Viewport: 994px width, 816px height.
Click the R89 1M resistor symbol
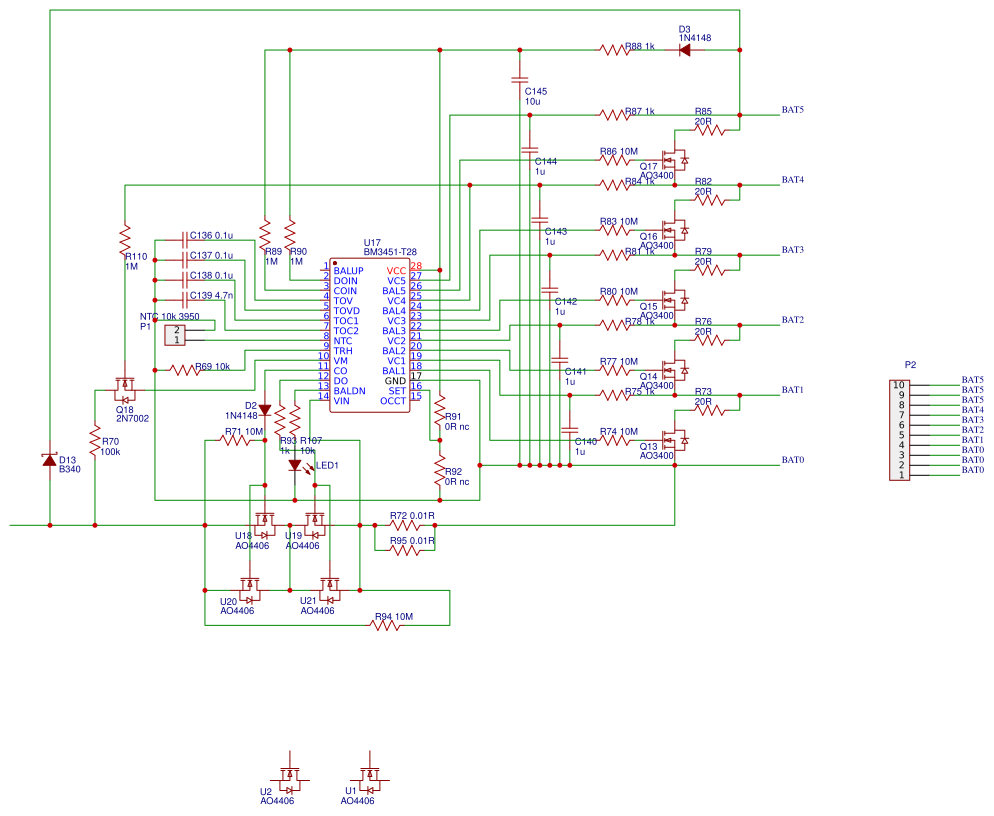click(265, 235)
